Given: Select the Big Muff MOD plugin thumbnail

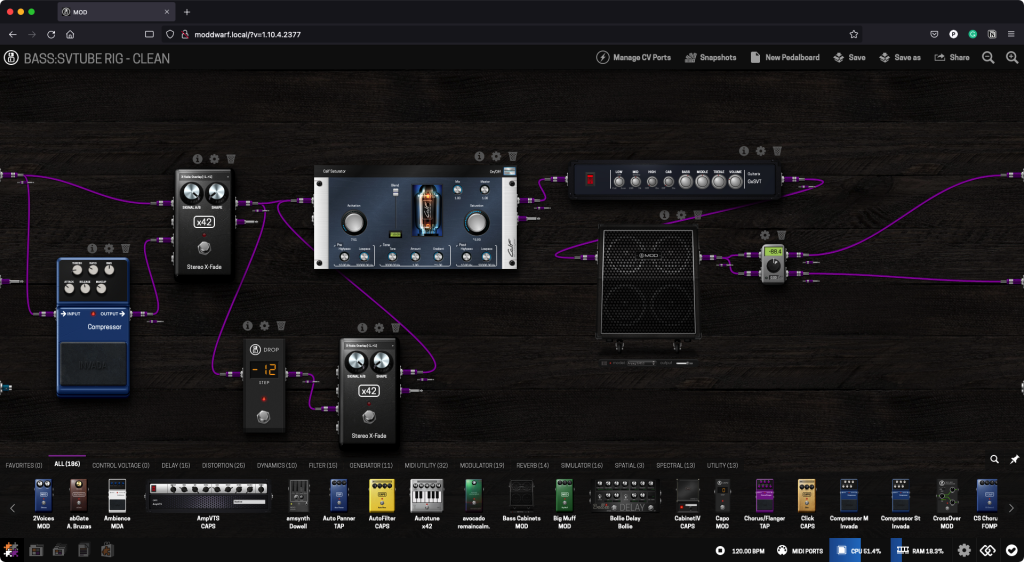Looking at the screenshot, I should (x=563, y=496).
